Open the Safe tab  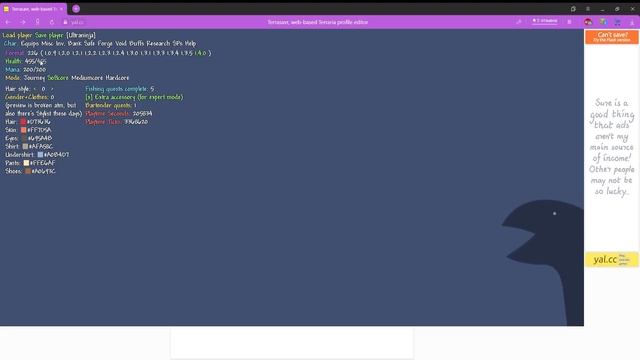click(x=90, y=44)
